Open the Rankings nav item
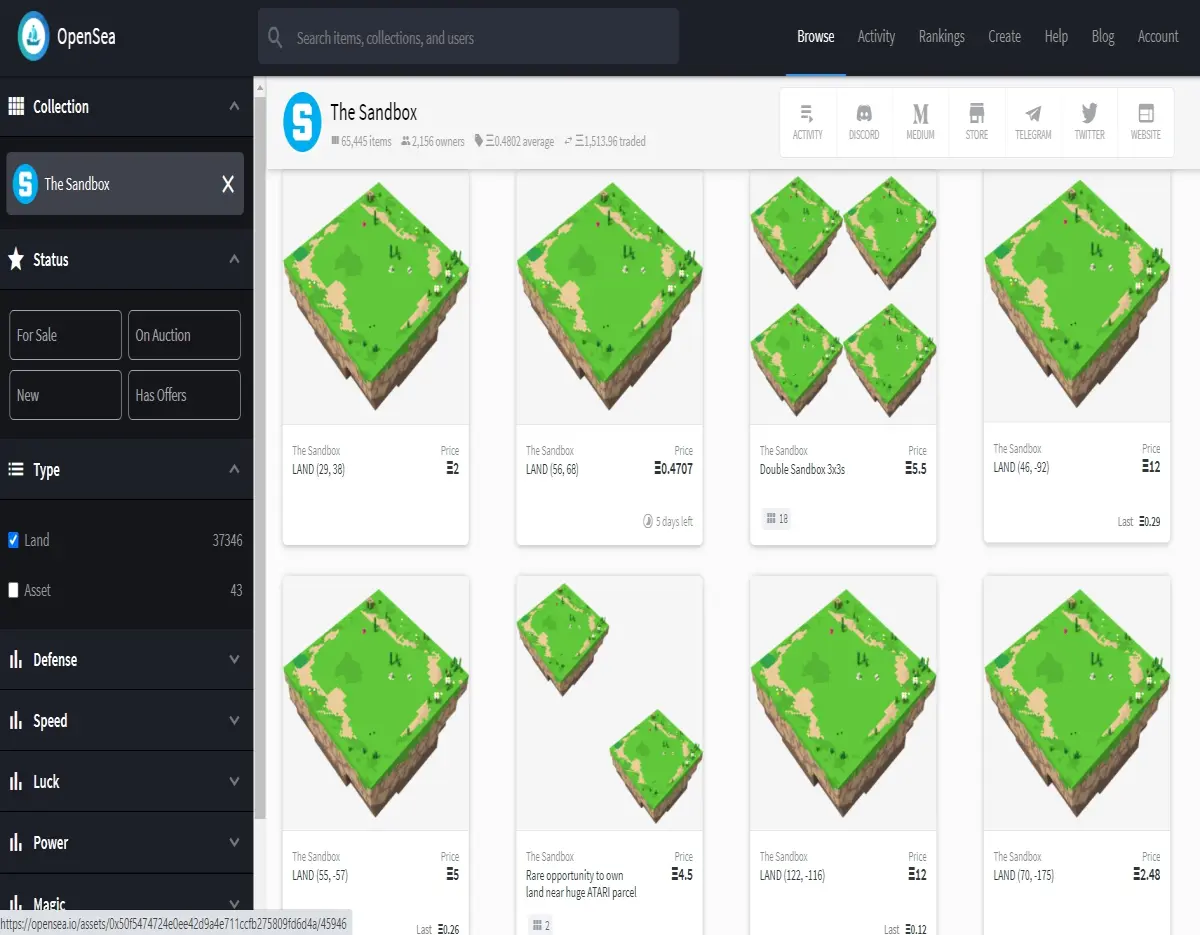This screenshot has width=1200, height=935. [x=942, y=37]
